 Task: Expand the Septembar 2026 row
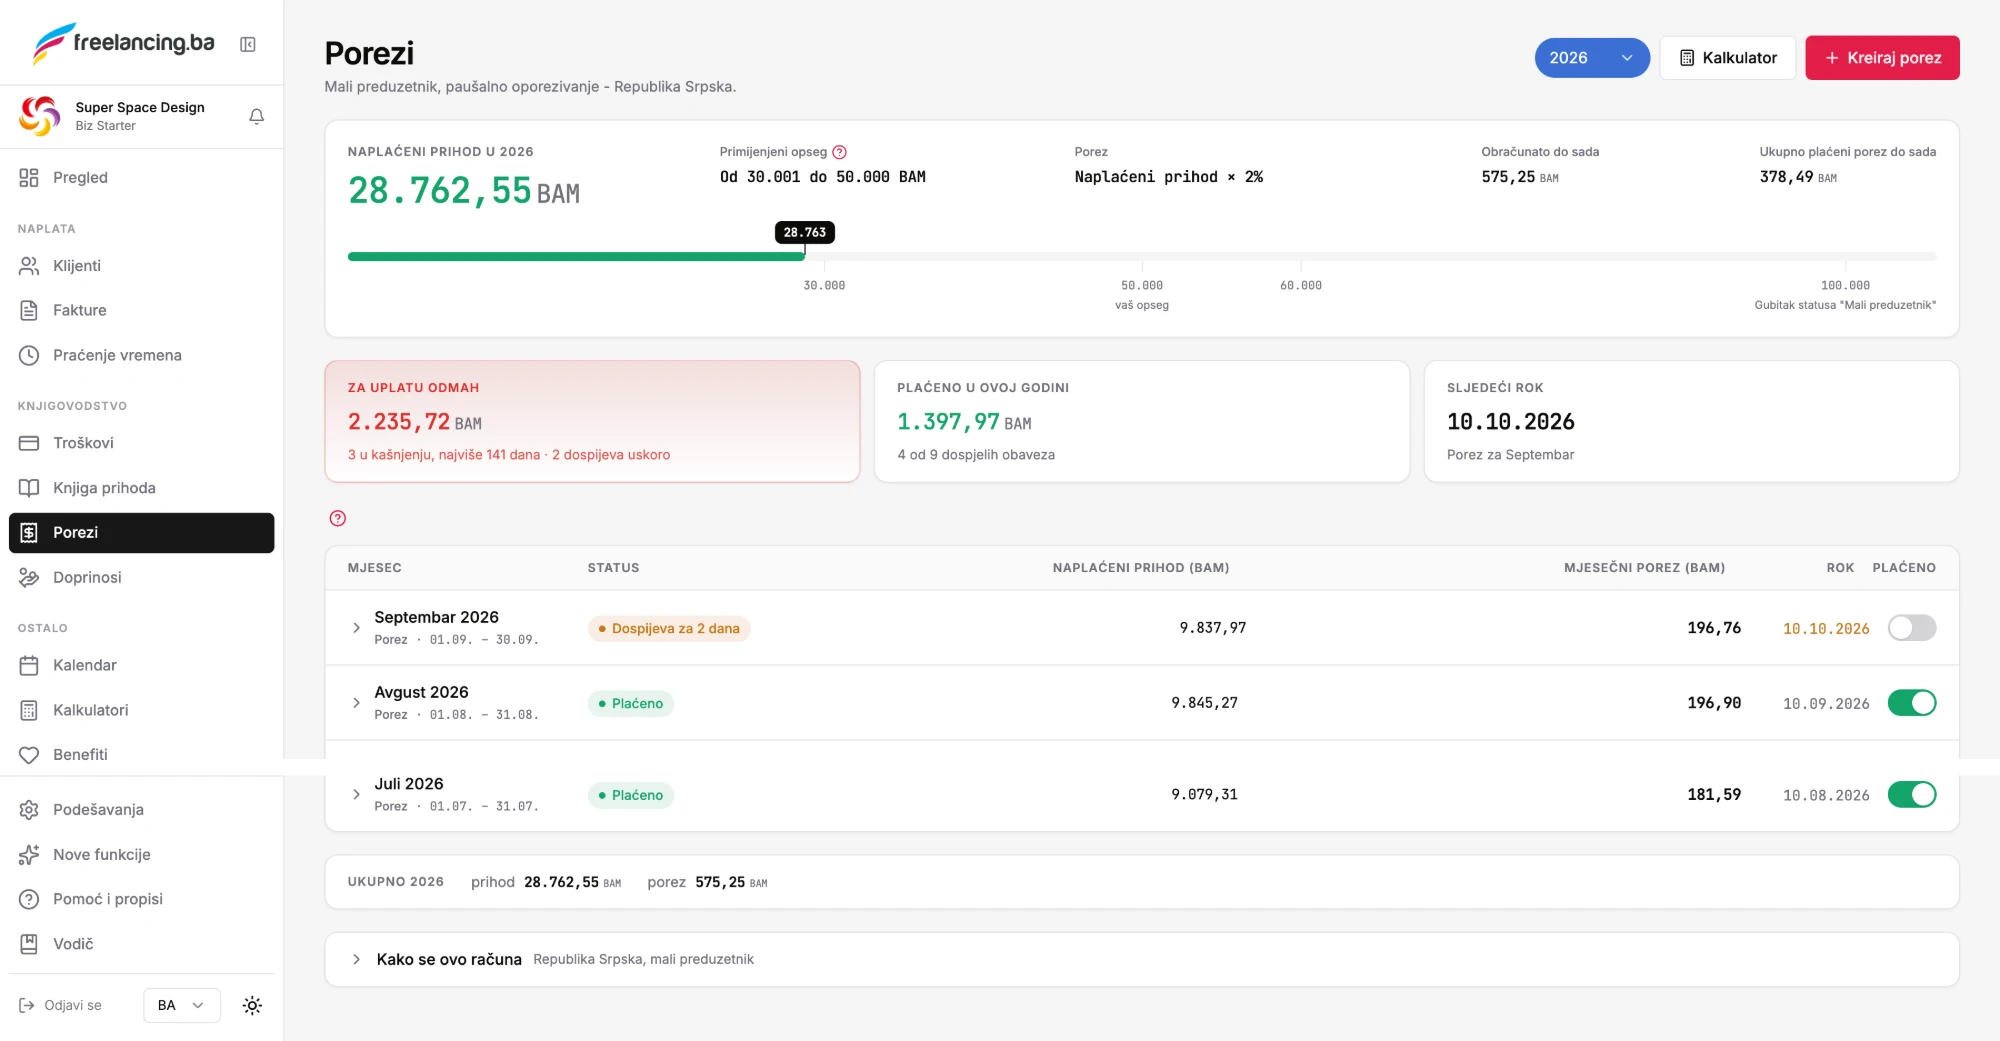click(356, 628)
